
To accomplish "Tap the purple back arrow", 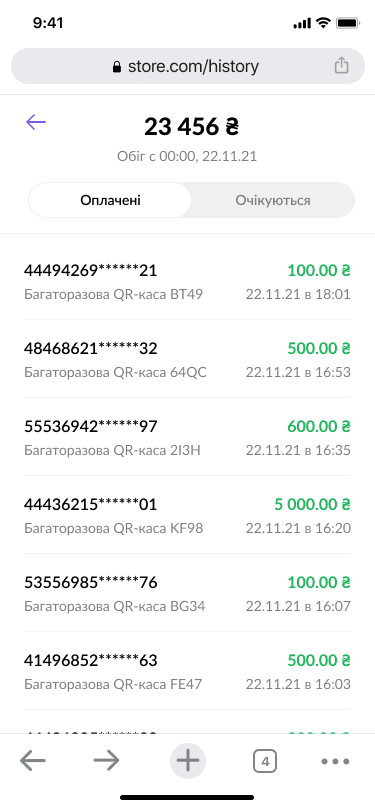I will (36, 122).
